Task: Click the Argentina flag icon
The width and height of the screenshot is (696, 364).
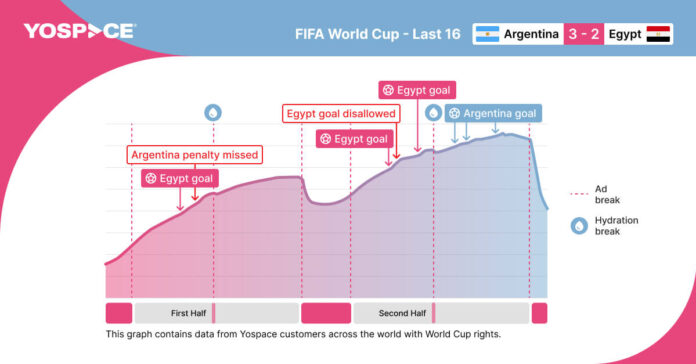Action: click(487, 34)
